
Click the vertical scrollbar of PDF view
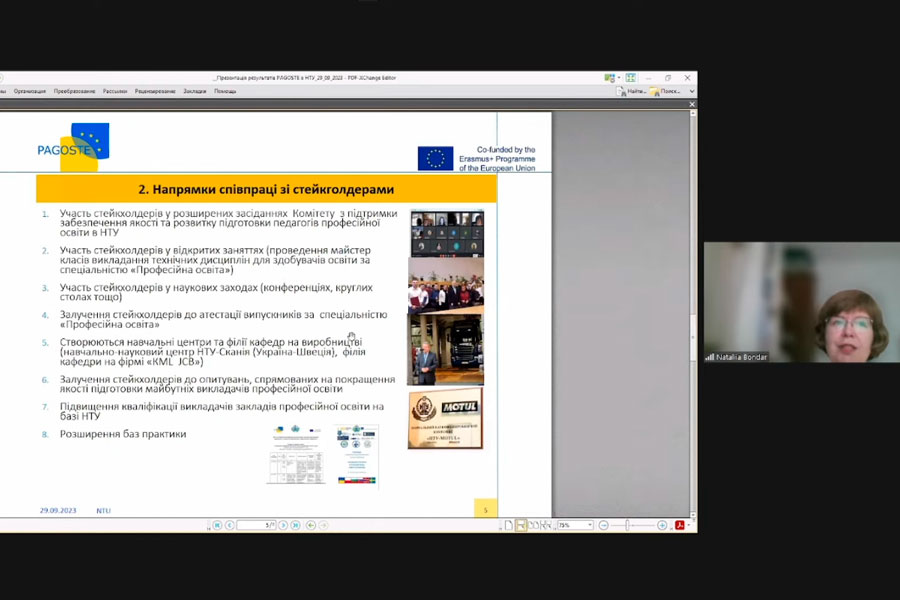(x=693, y=315)
